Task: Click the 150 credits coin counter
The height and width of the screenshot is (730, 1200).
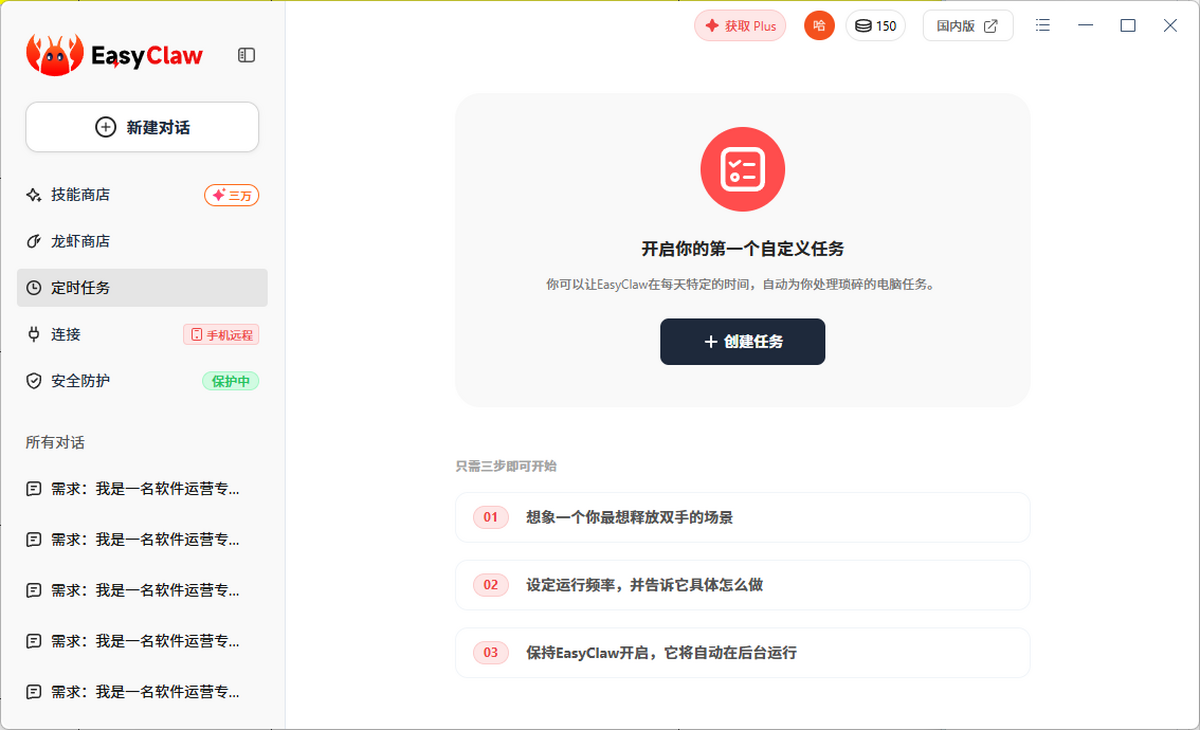Action: 875,26
